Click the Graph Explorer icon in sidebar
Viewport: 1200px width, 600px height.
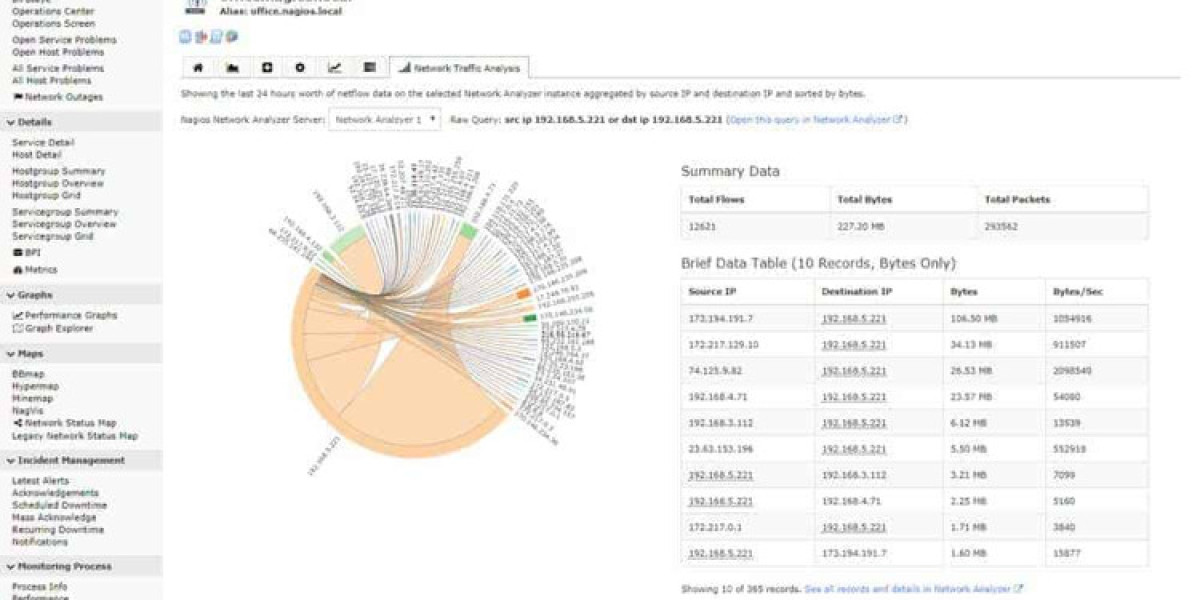pyautogui.click(x=17, y=328)
